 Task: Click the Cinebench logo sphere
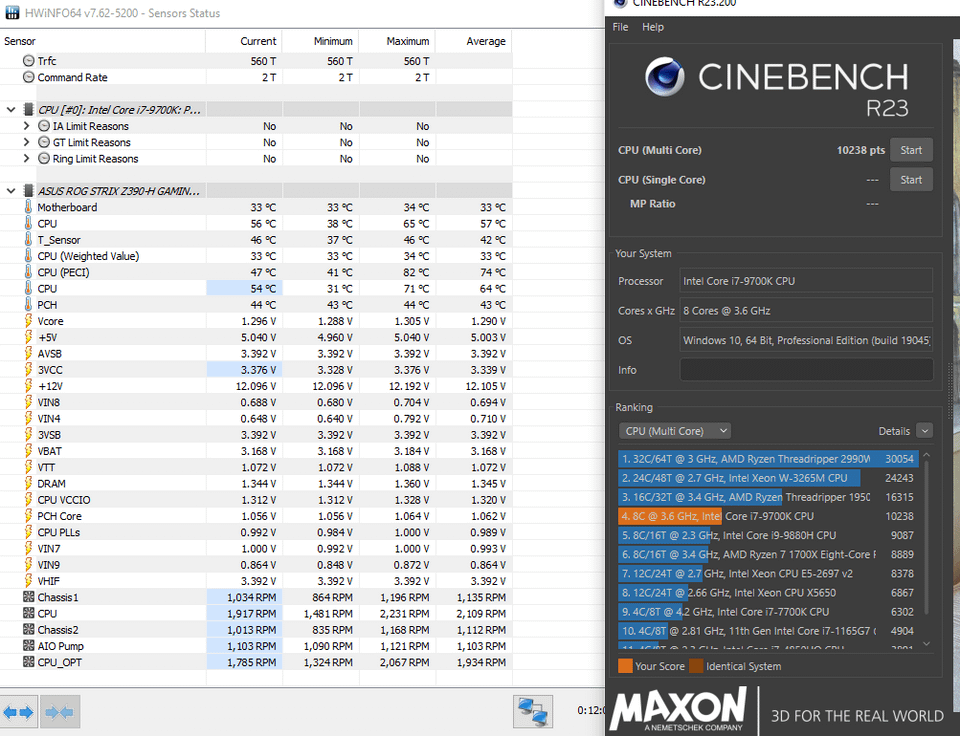[x=665, y=77]
